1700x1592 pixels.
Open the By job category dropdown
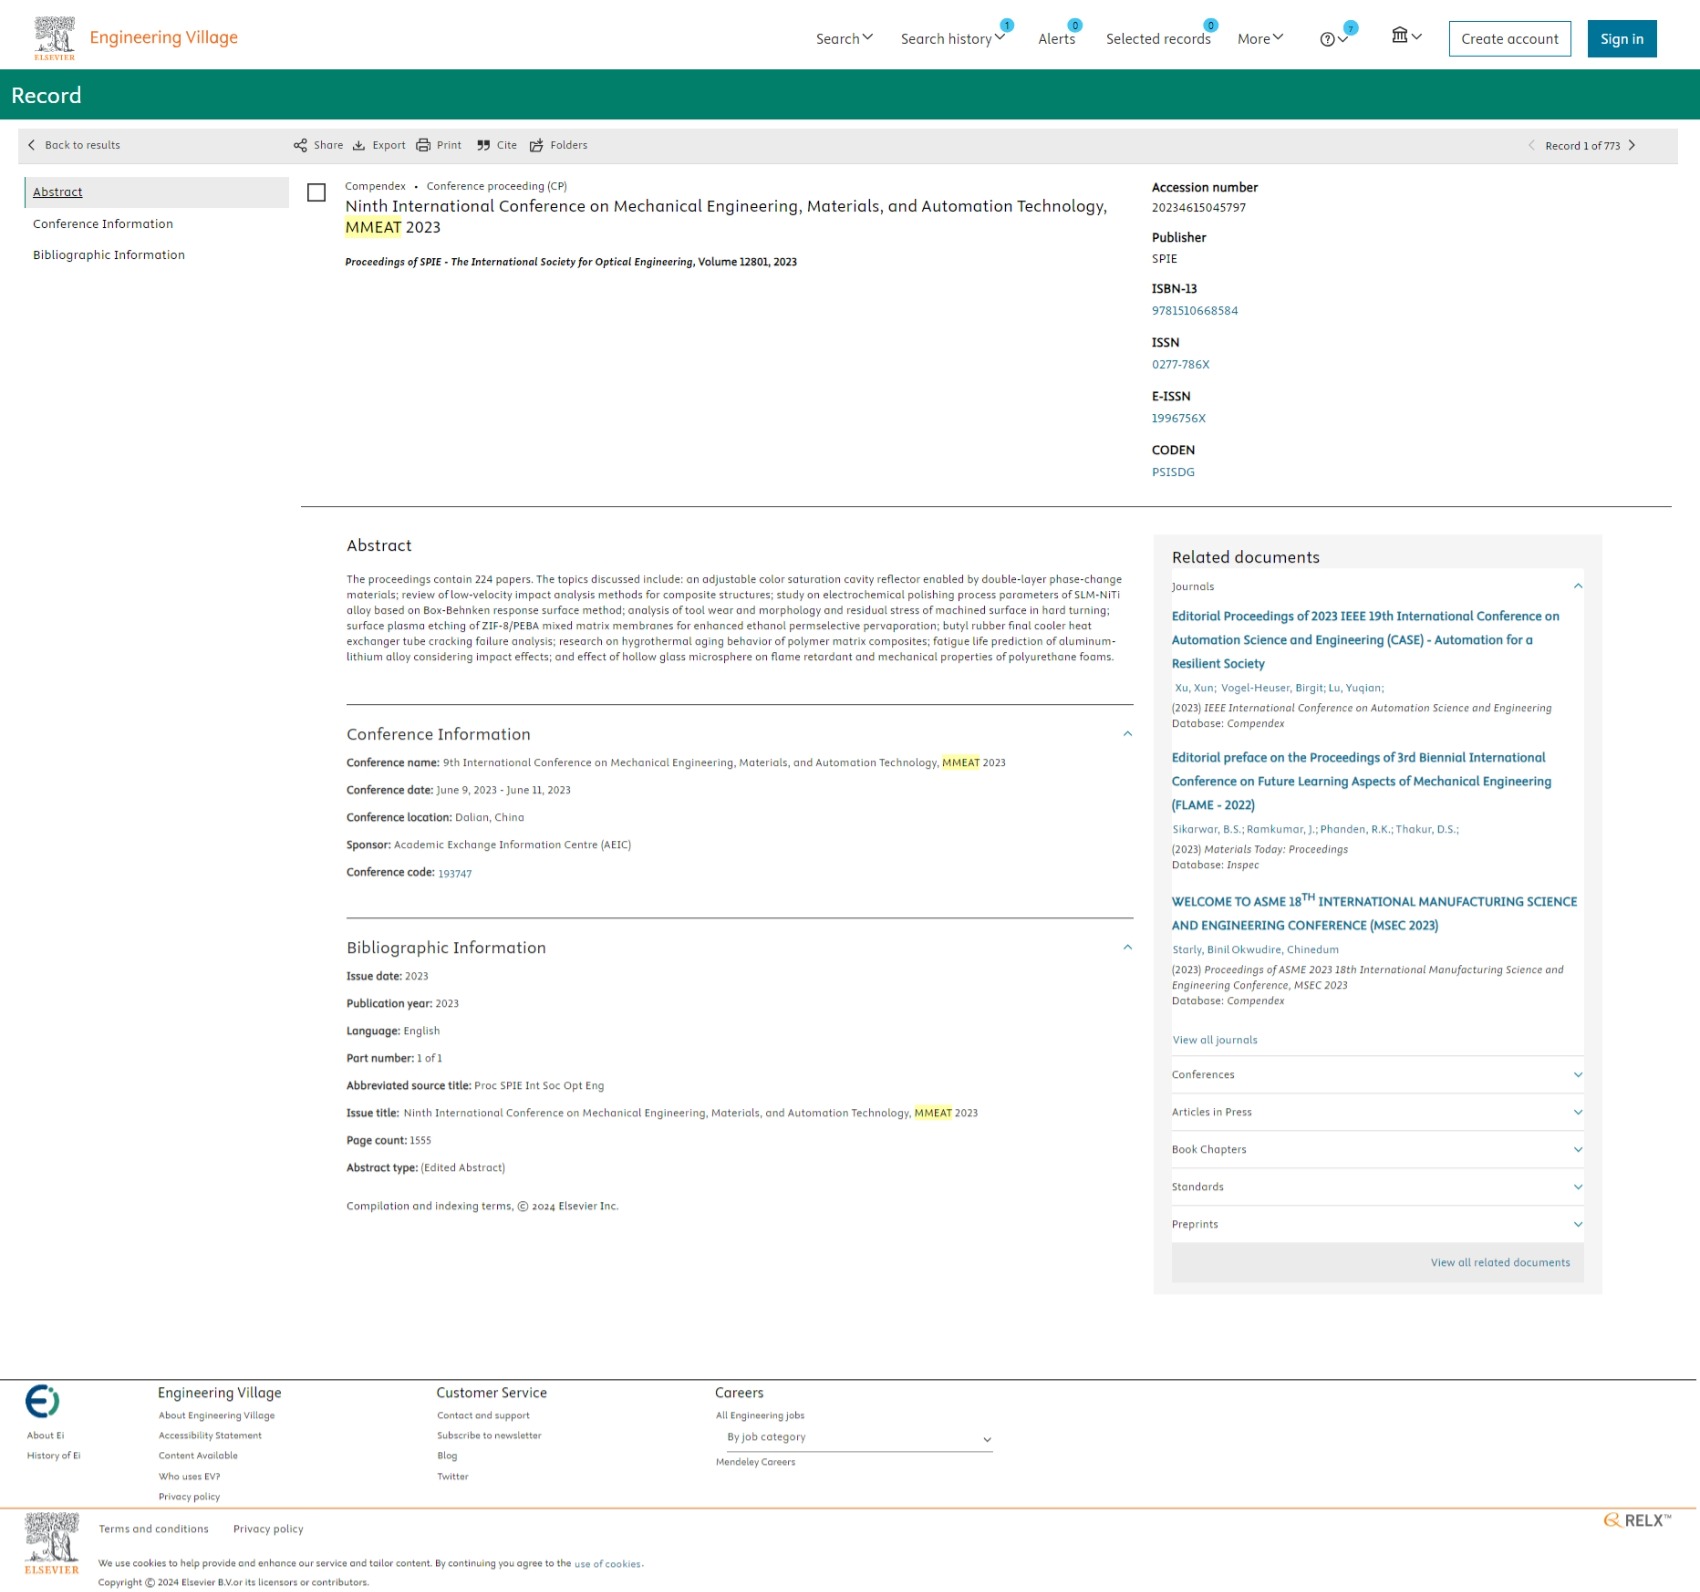(858, 1438)
